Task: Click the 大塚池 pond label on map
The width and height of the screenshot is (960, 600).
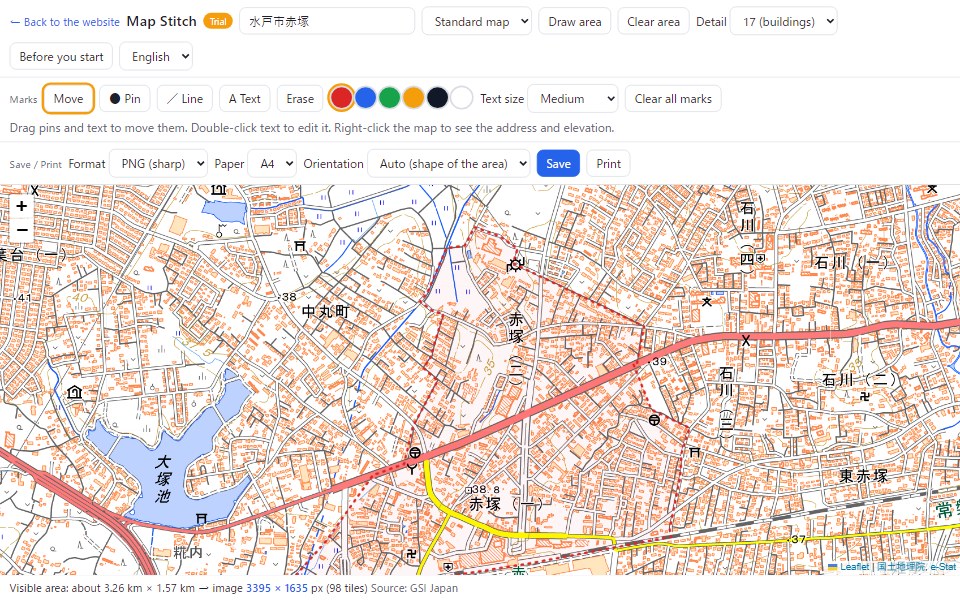Action: pyautogui.click(x=163, y=479)
